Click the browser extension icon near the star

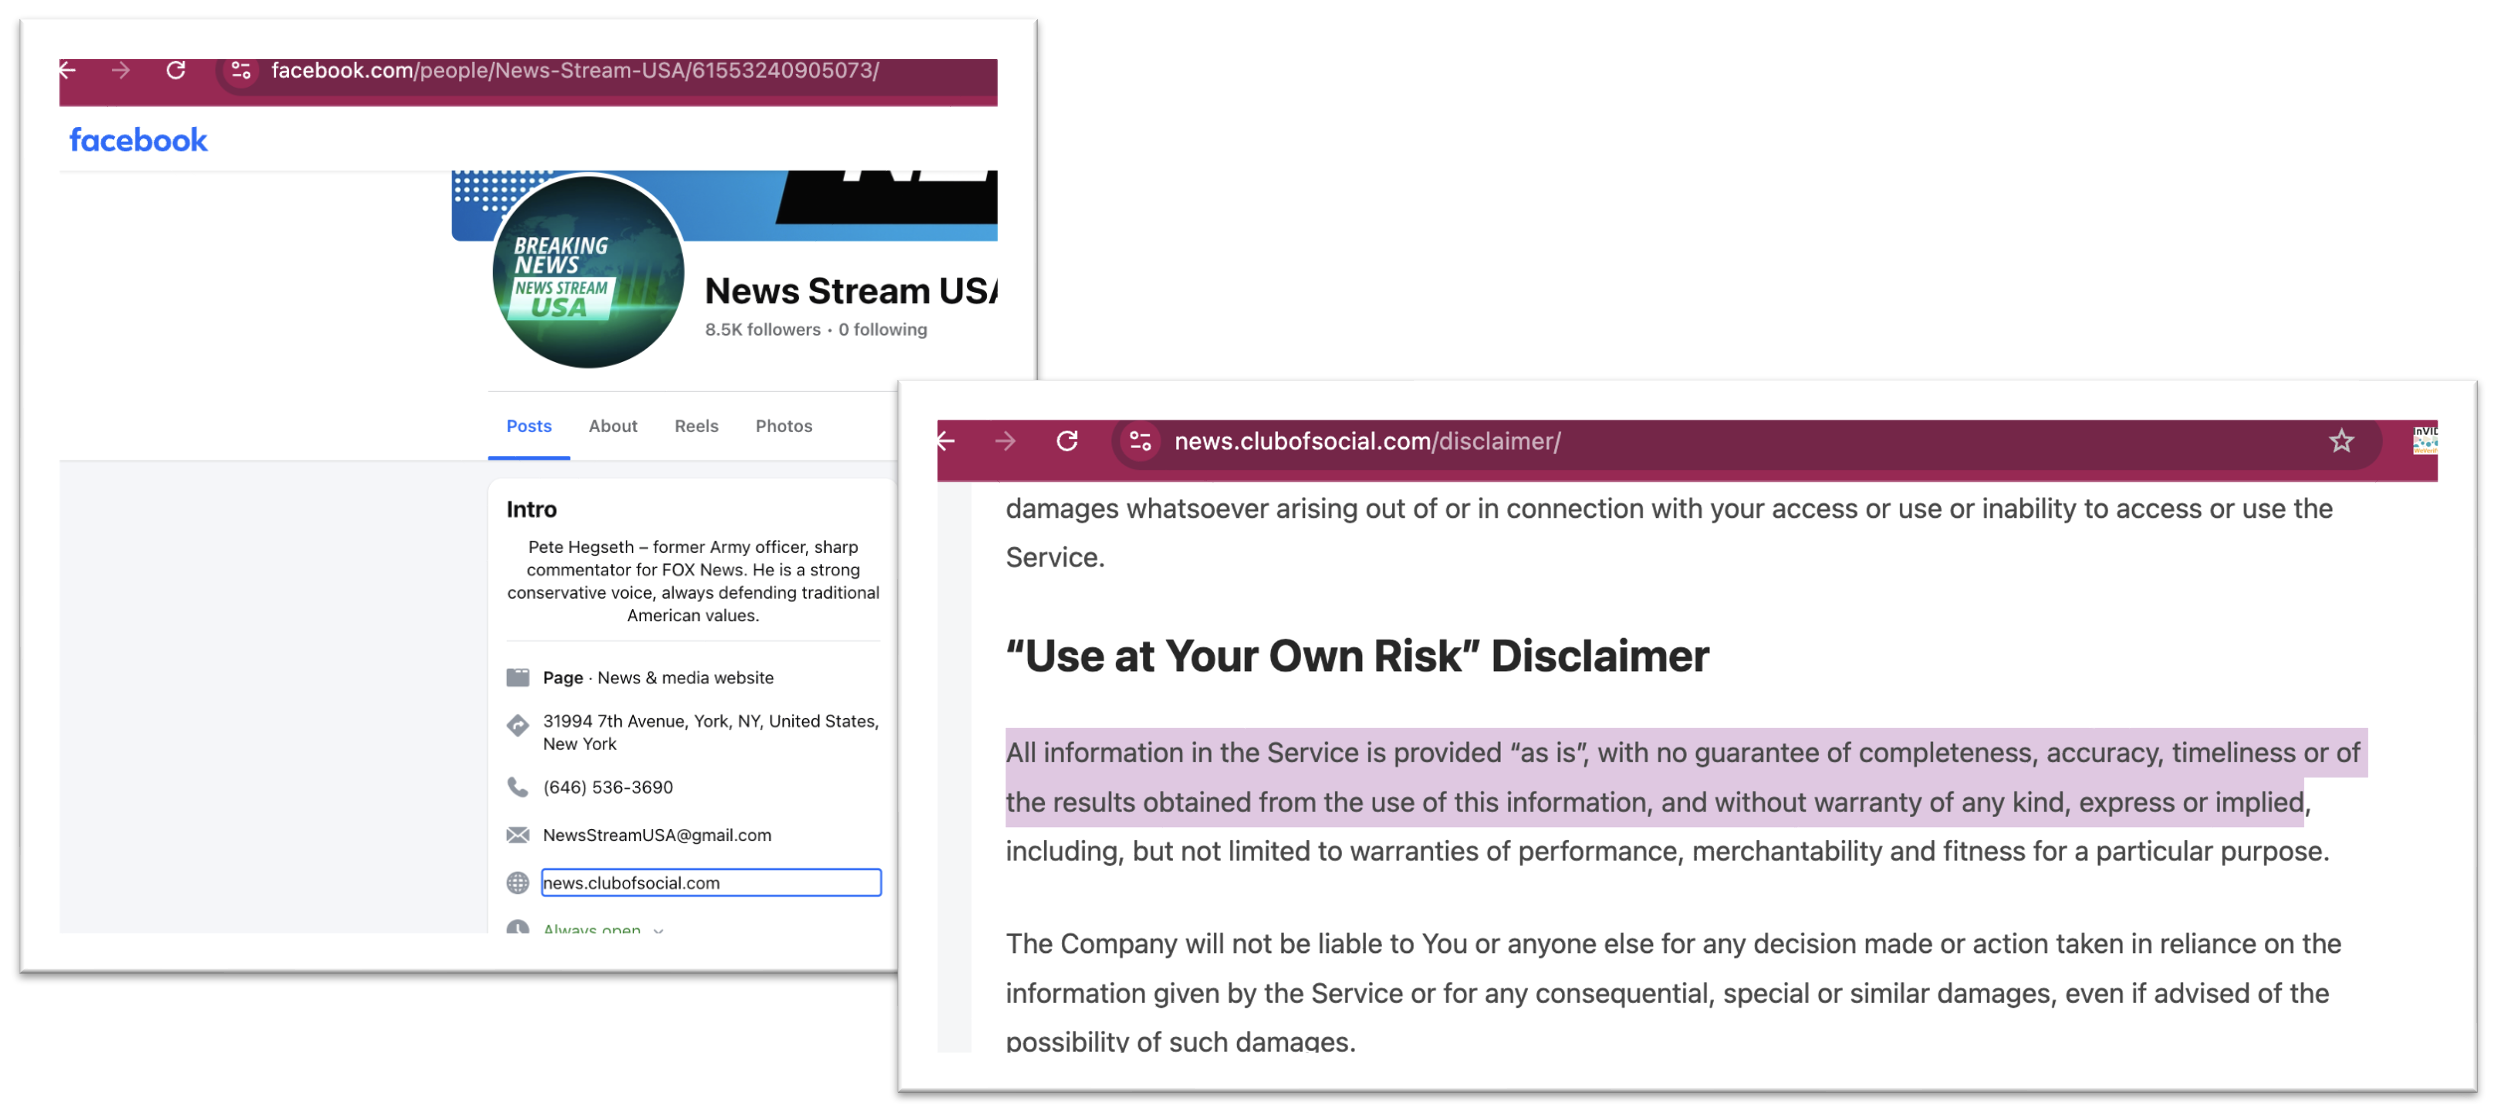point(2424,441)
